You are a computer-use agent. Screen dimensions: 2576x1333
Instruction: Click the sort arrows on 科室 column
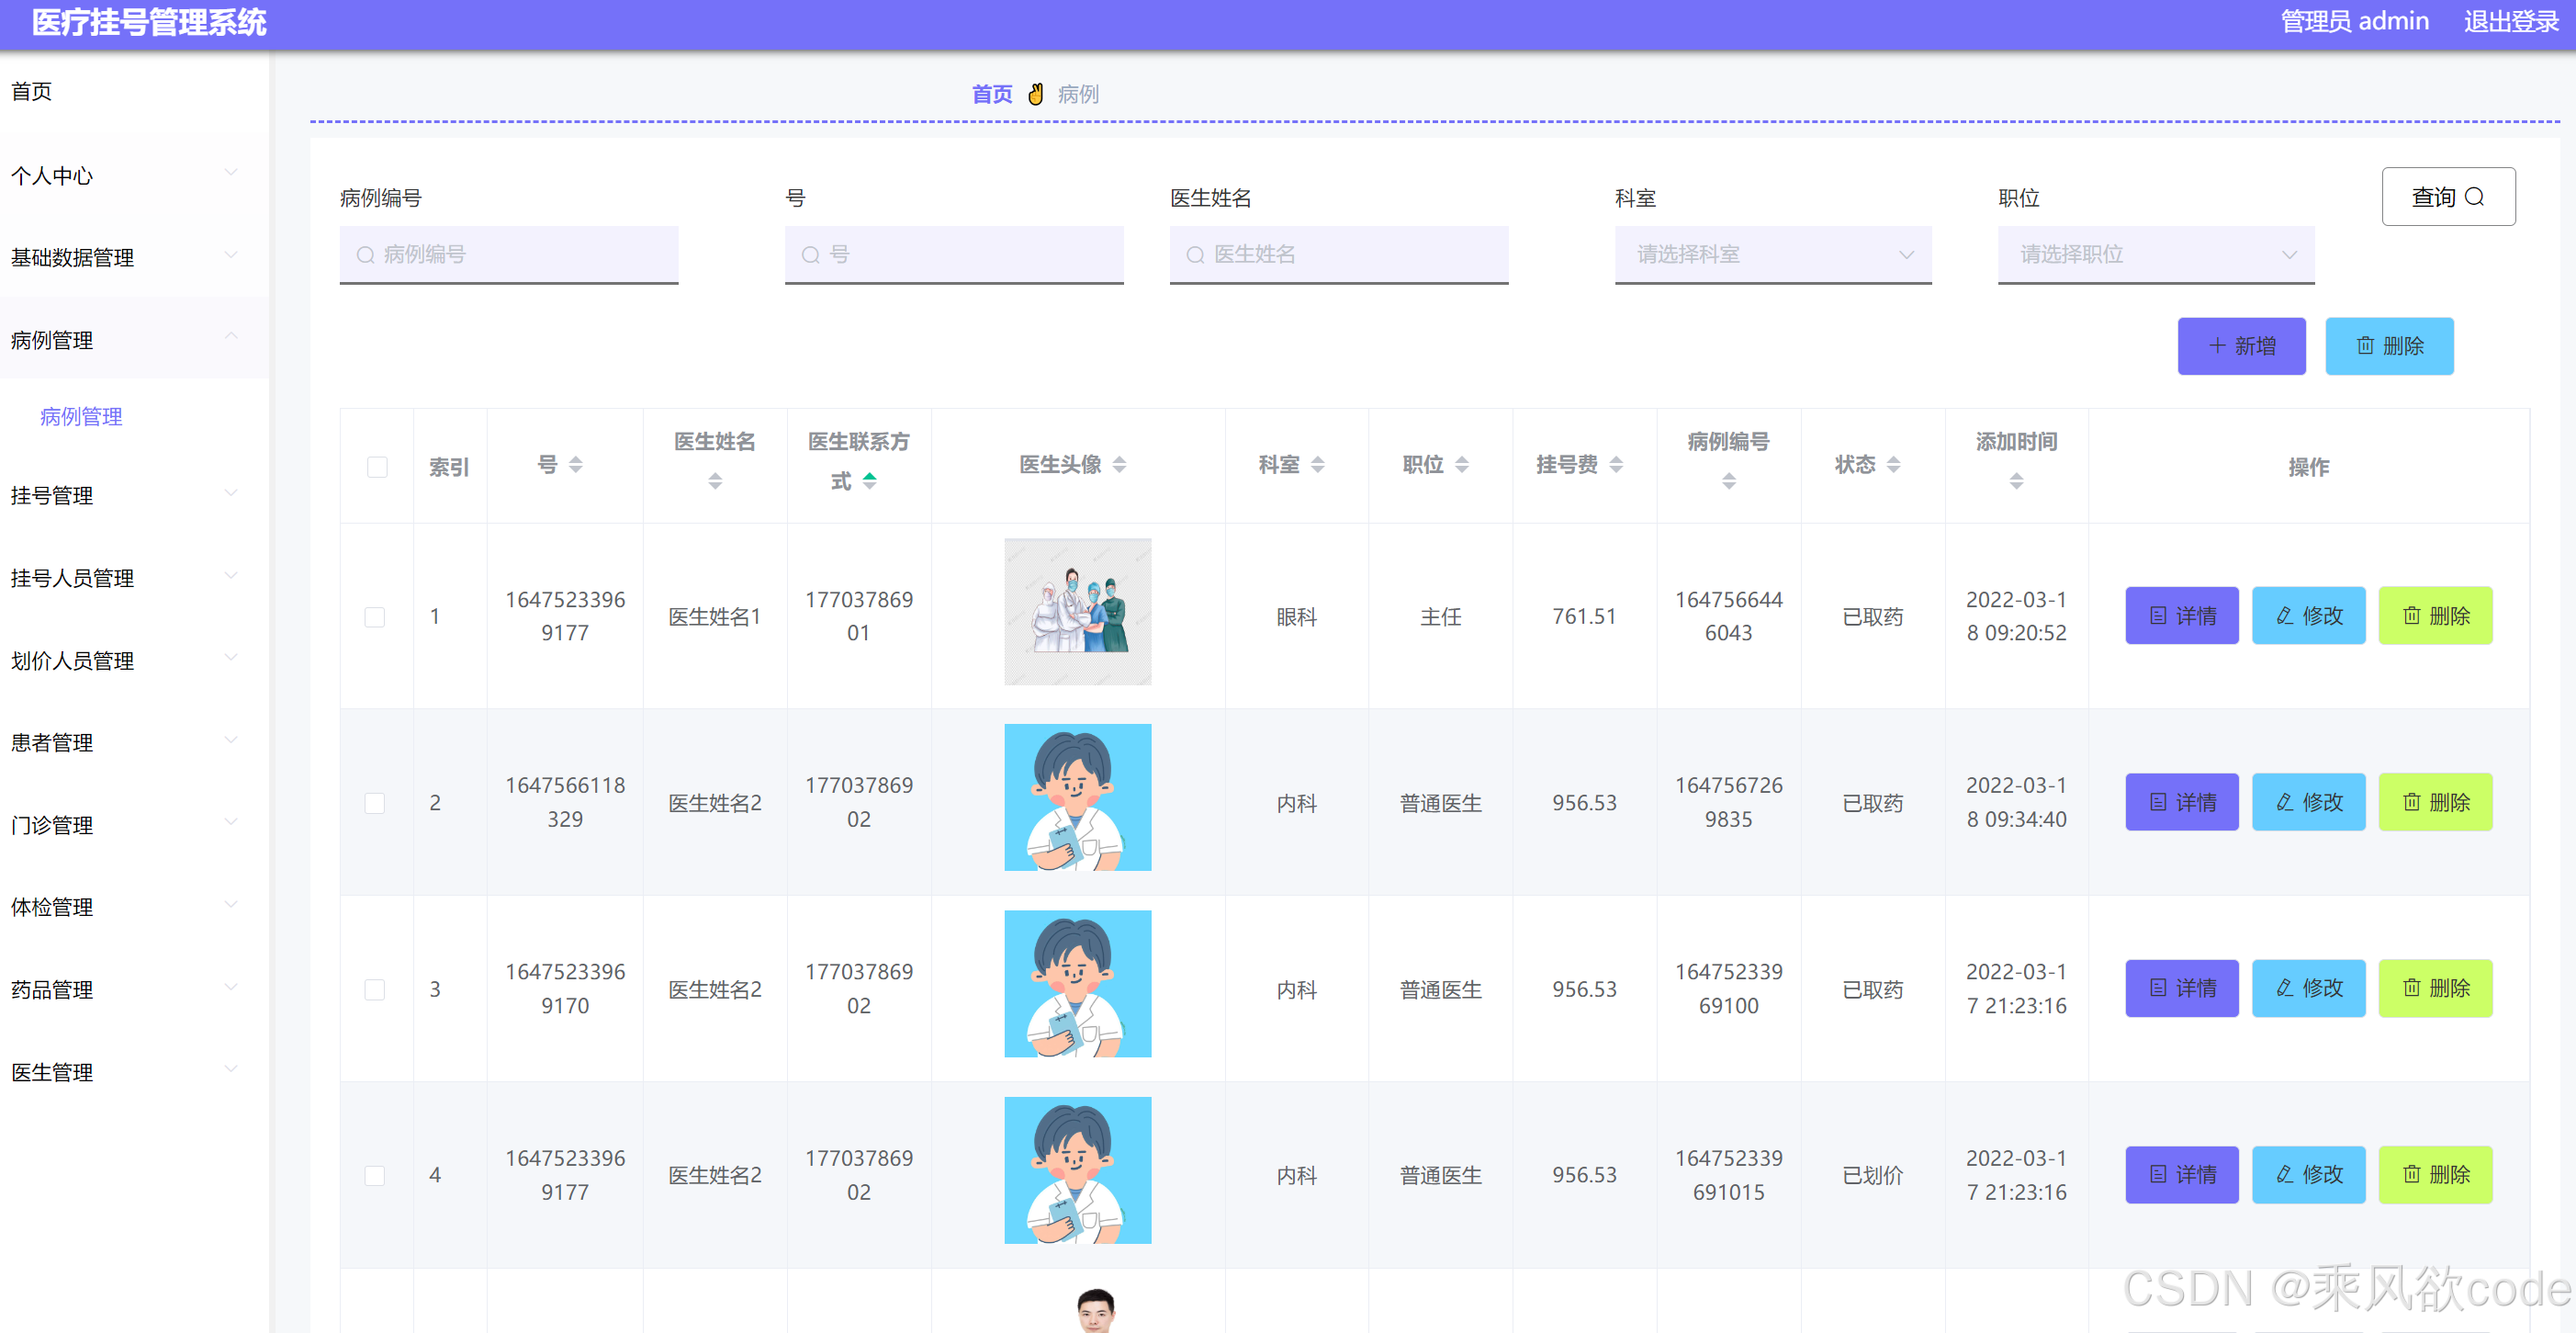[1317, 465]
